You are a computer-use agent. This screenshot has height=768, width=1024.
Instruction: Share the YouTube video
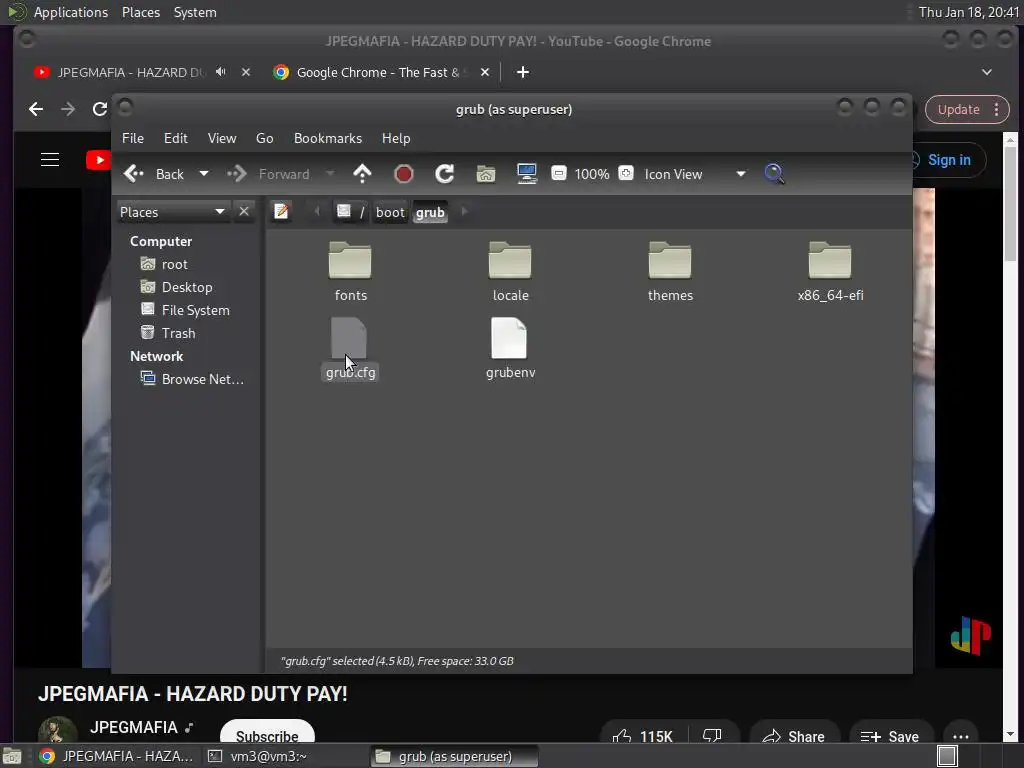(793, 736)
